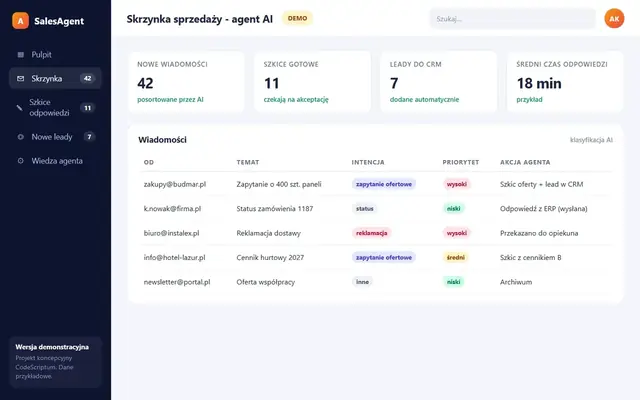Click Szkic z cennikiem B action

(531, 258)
